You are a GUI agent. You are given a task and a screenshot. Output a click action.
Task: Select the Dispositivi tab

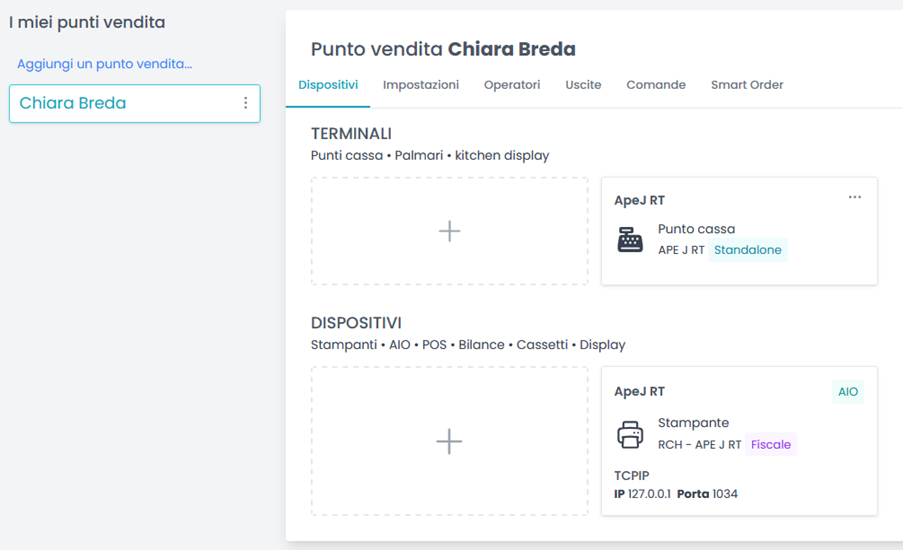coord(328,85)
